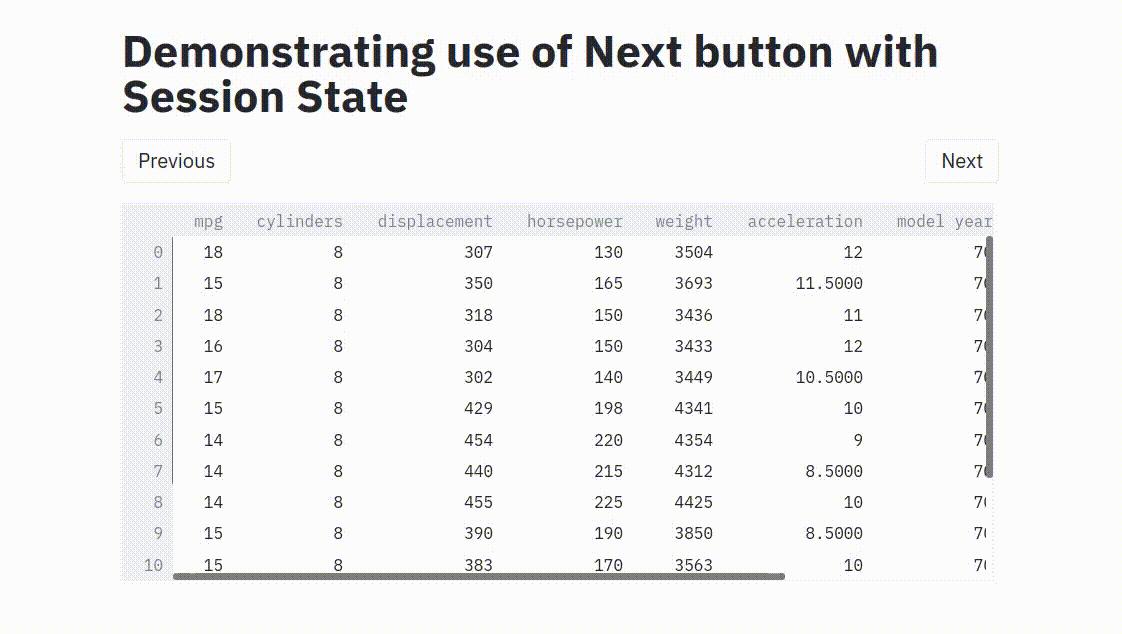Click displacement cell with value 454
The image size is (1122, 634).
tap(478, 440)
